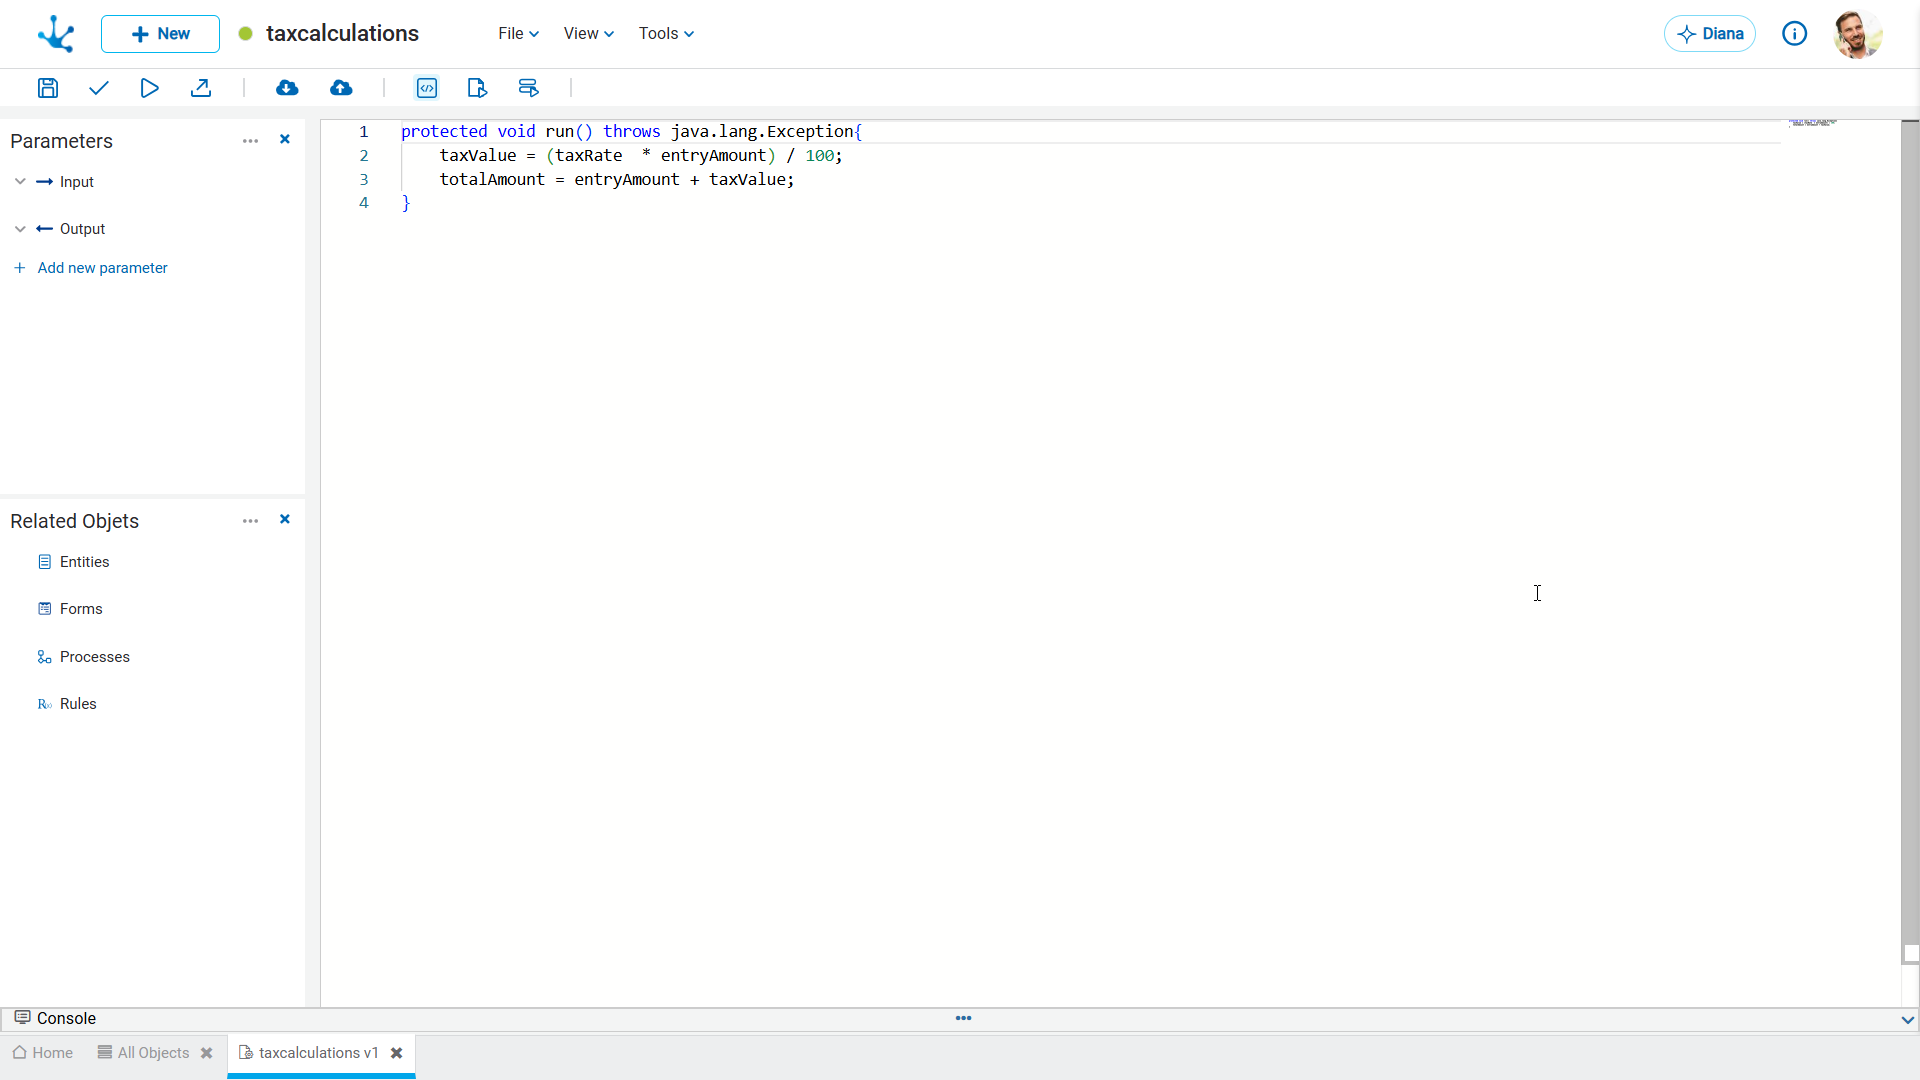Click the publish export arrow icon
1920x1080 pixels.
tap(201, 88)
